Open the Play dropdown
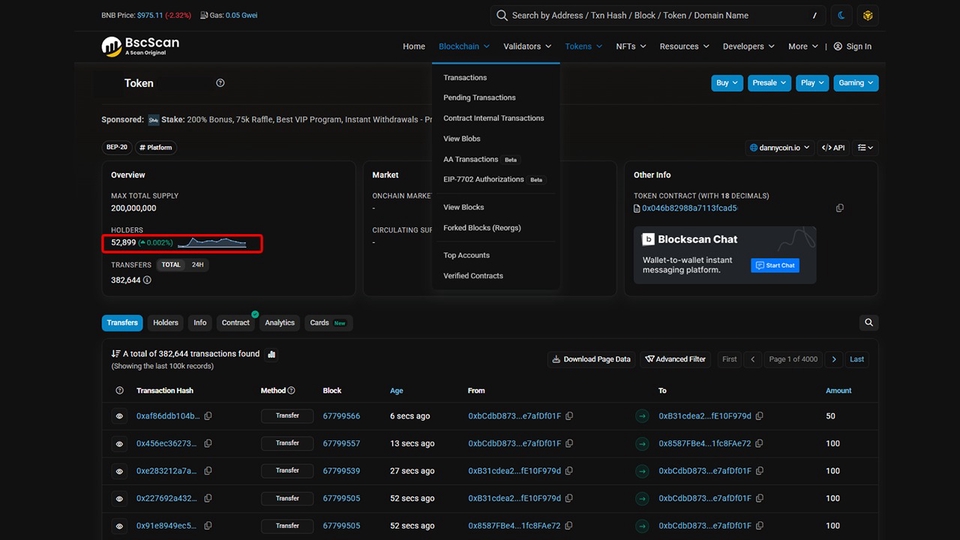 pyautogui.click(x=812, y=83)
